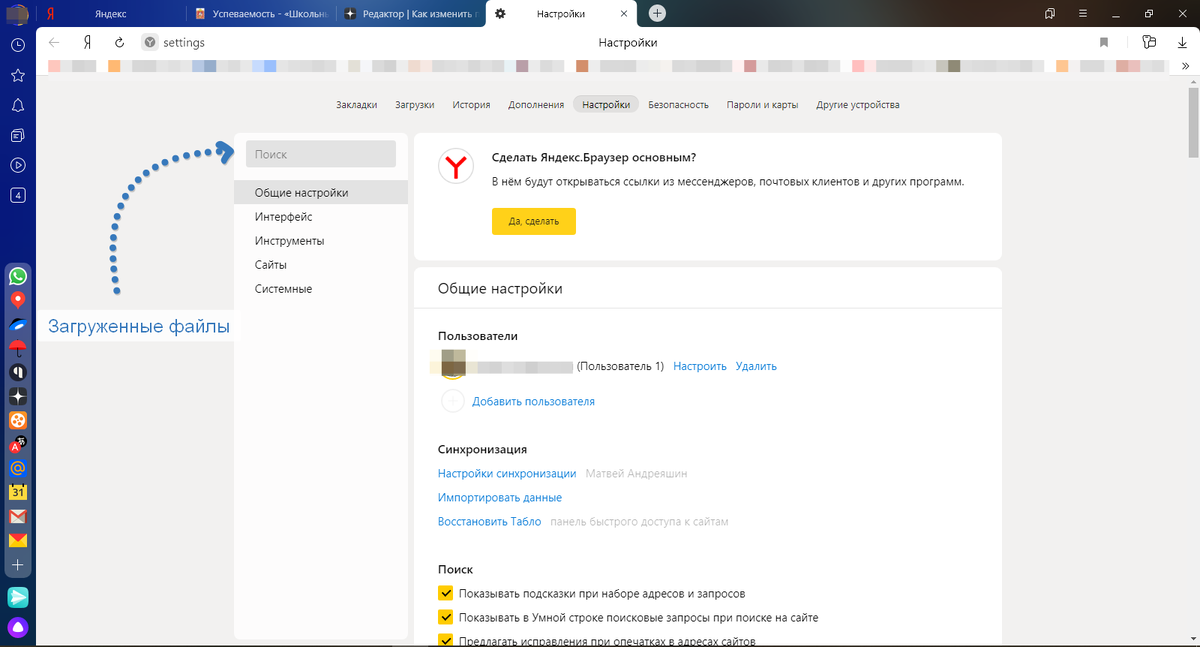Image resolution: width=1200 pixels, height=647 pixels.
Task: Click the user avatar under Пользователи
Action: click(453, 365)
